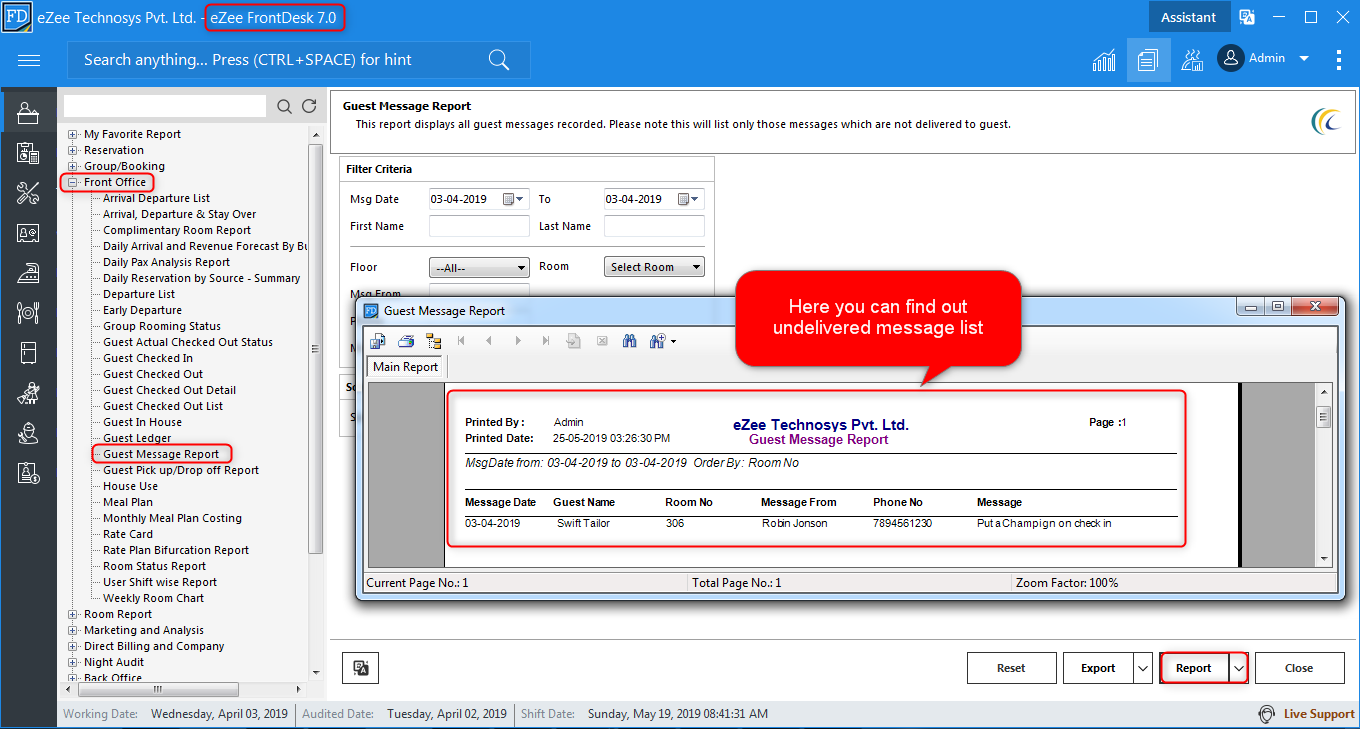This screenshot has height=729, width=1360.
Task: Open the Report button dropdown arrow
Action: [x=1239, y=668]
